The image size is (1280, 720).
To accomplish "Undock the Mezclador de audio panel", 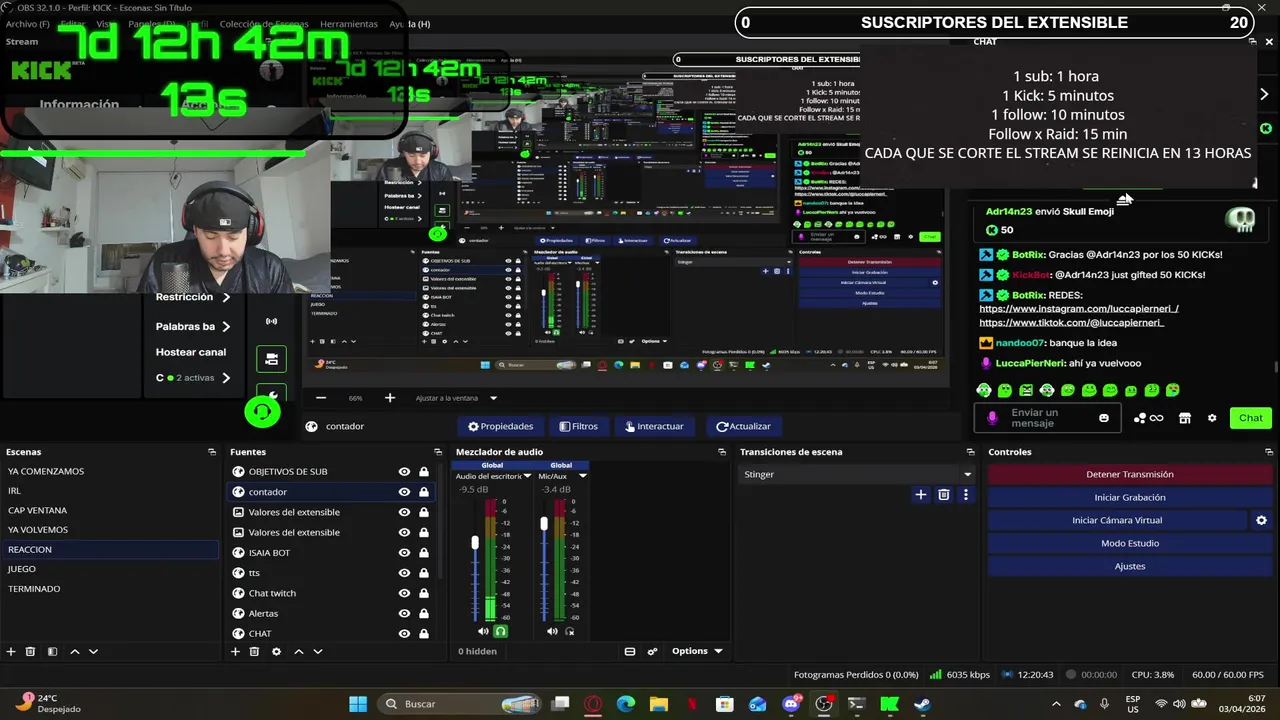I will tap(722, 452).
